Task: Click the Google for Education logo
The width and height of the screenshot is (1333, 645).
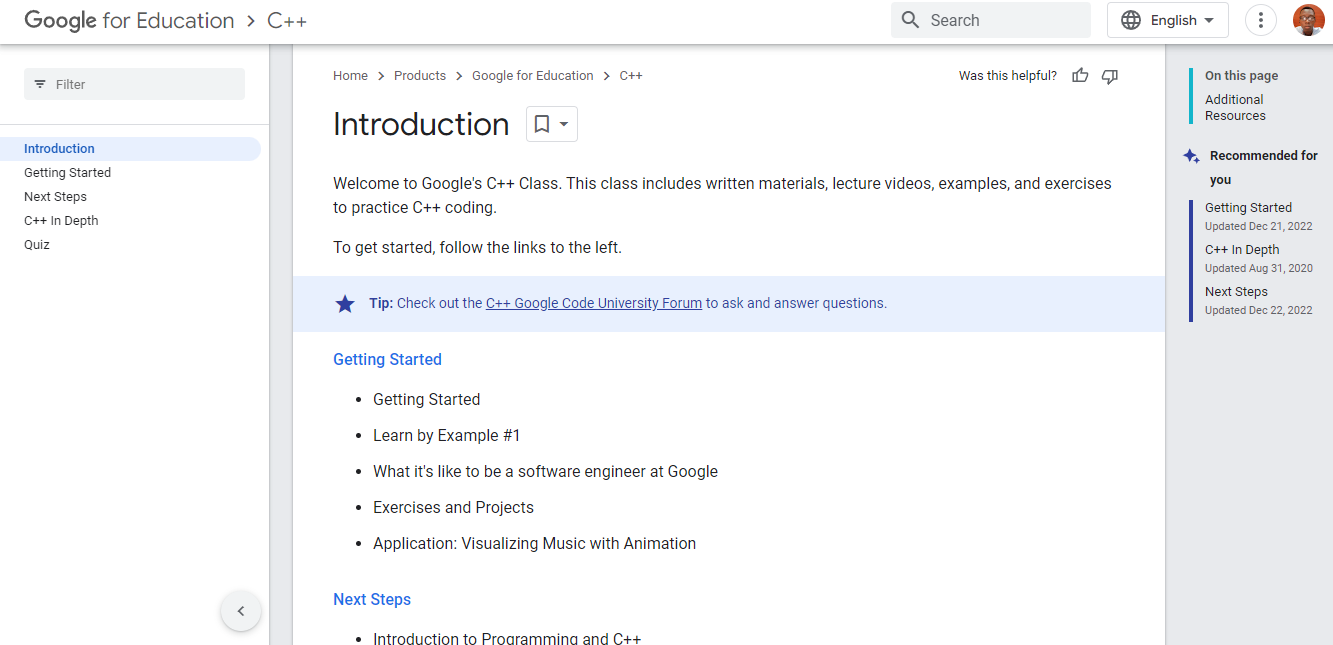Action: pyautogui.click(x=129, y=21)
